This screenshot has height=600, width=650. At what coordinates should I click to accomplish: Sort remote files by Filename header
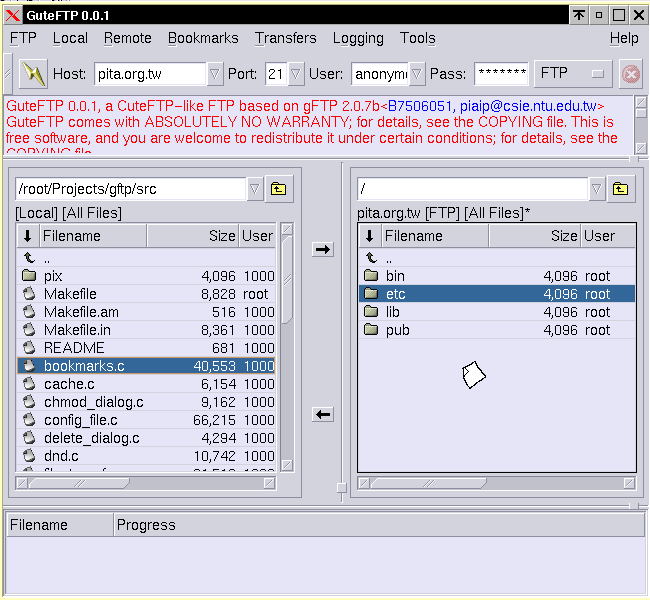[x=435, y=236]
